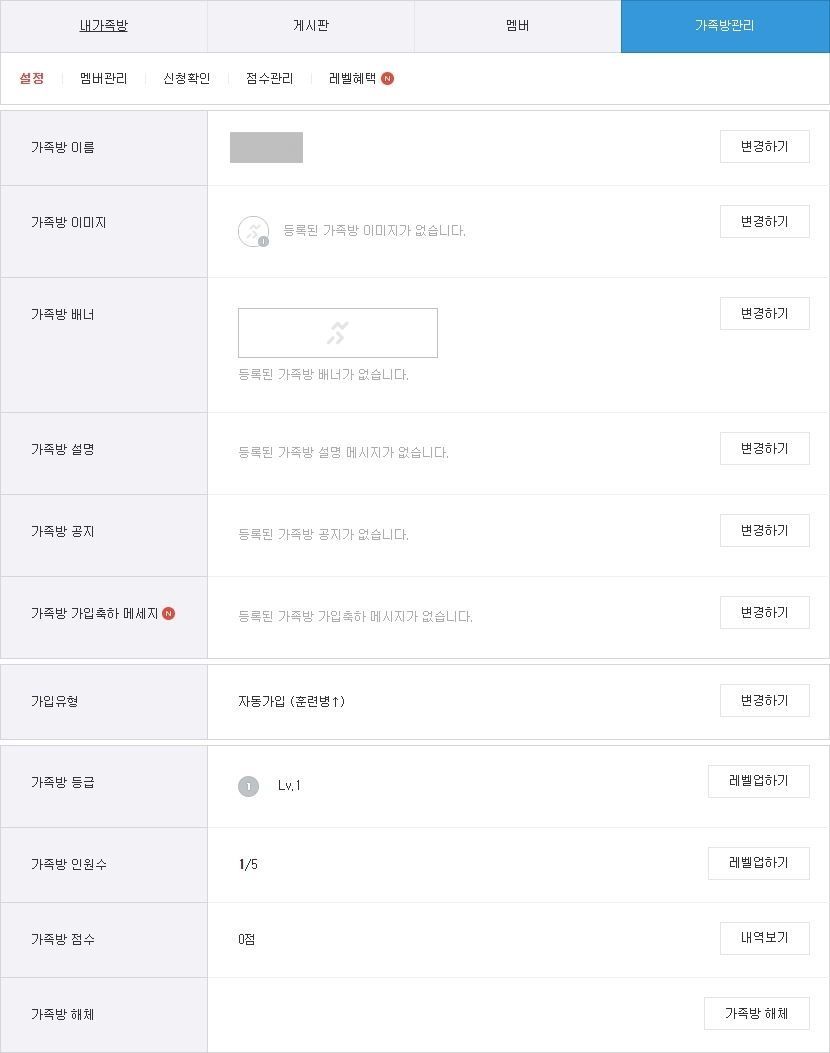Click 내역보기 for 가족방 점수

click(765, 938)
